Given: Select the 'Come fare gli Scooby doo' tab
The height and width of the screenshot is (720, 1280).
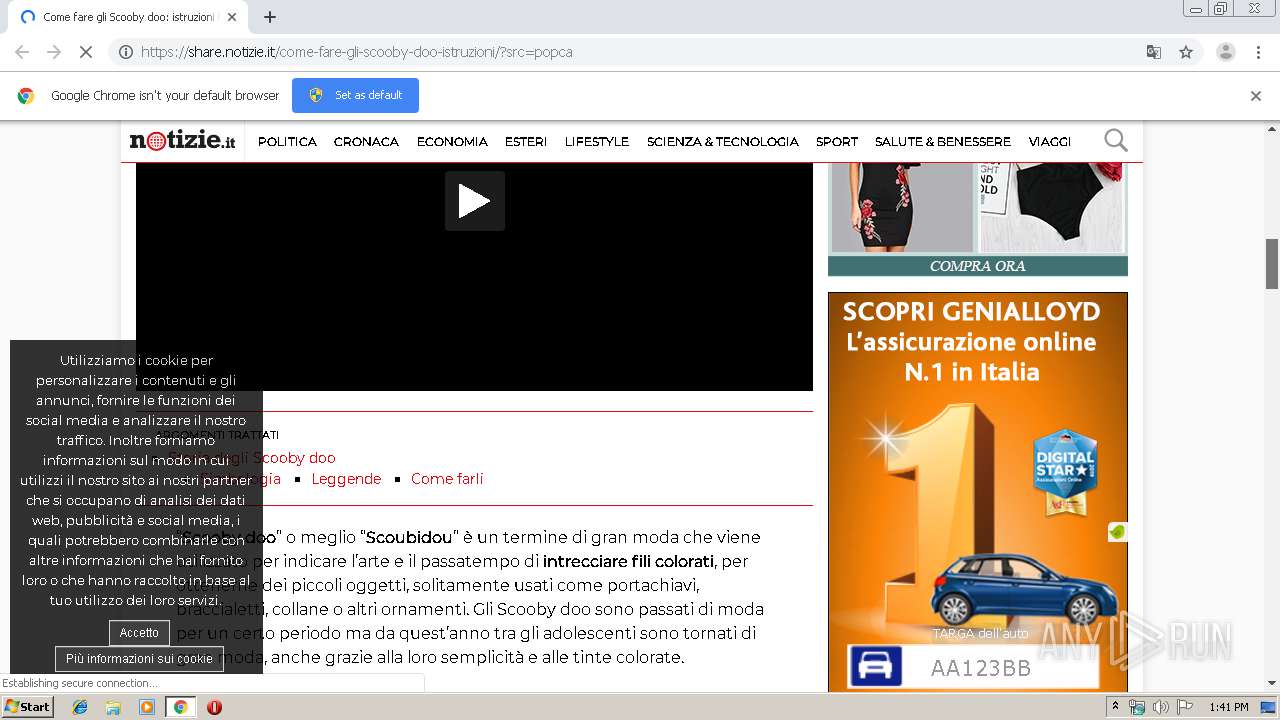Looking at the screenshot, I should tap(127, 17).
